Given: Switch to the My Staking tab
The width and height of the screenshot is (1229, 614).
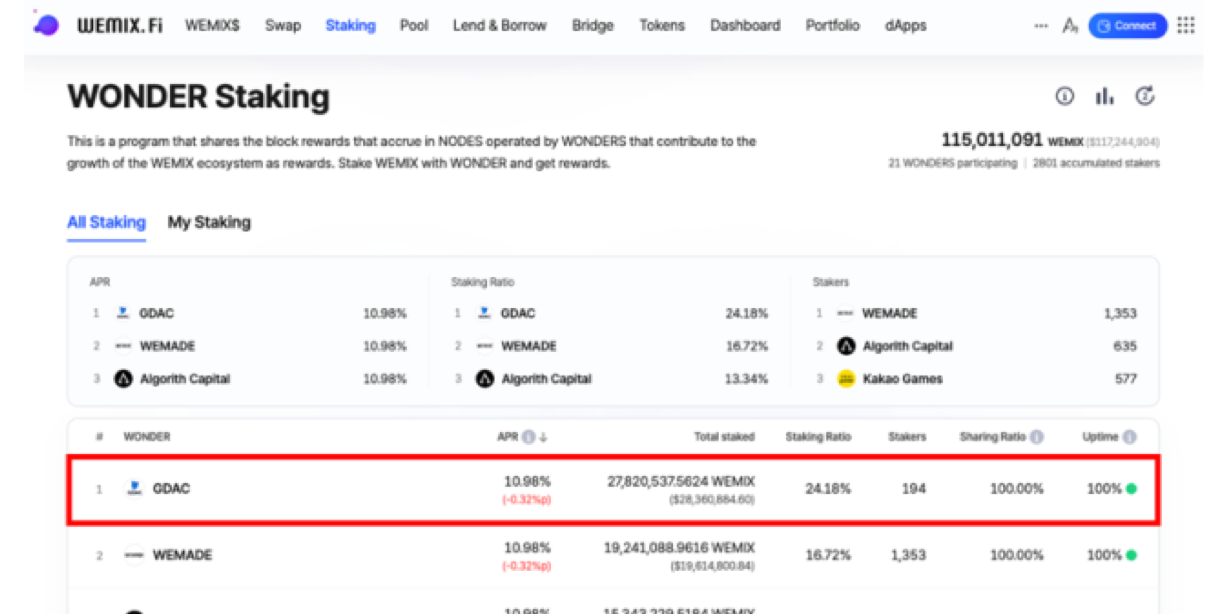Looking at the screenshot, I should 209,222.
